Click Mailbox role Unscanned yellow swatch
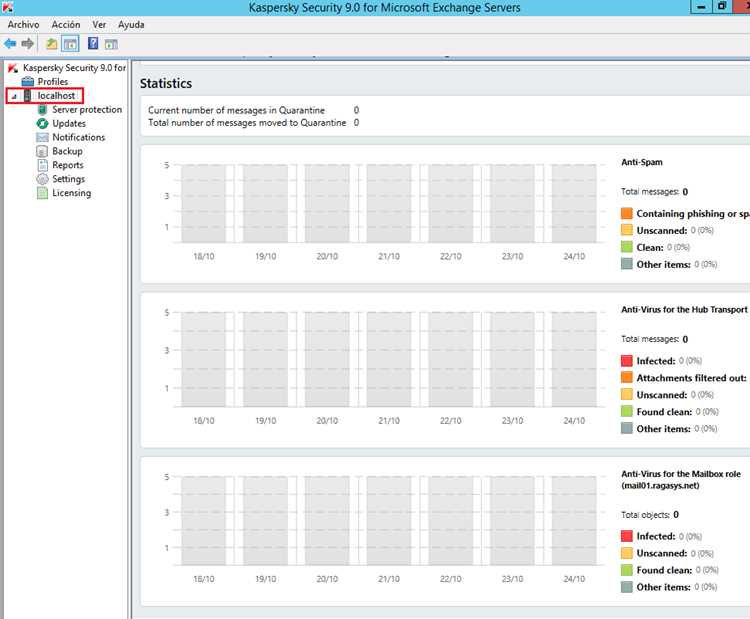 pyautogui.click(x=627, y=553)
